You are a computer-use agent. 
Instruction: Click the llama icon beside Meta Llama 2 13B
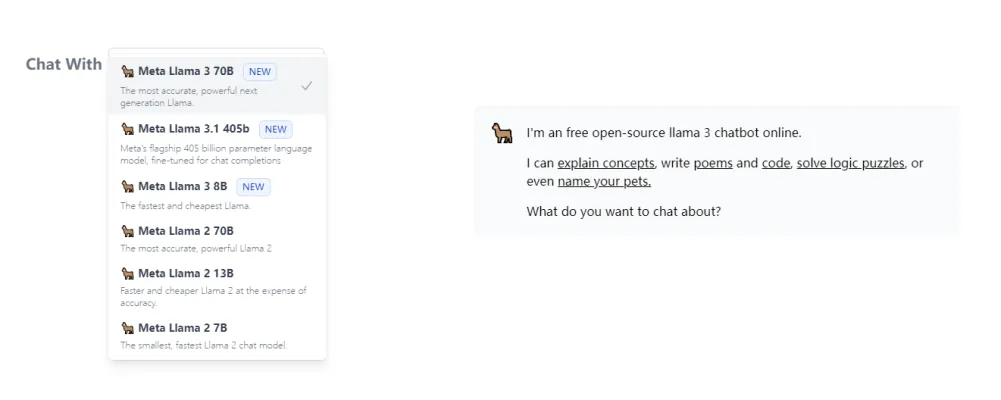[127, 273]
